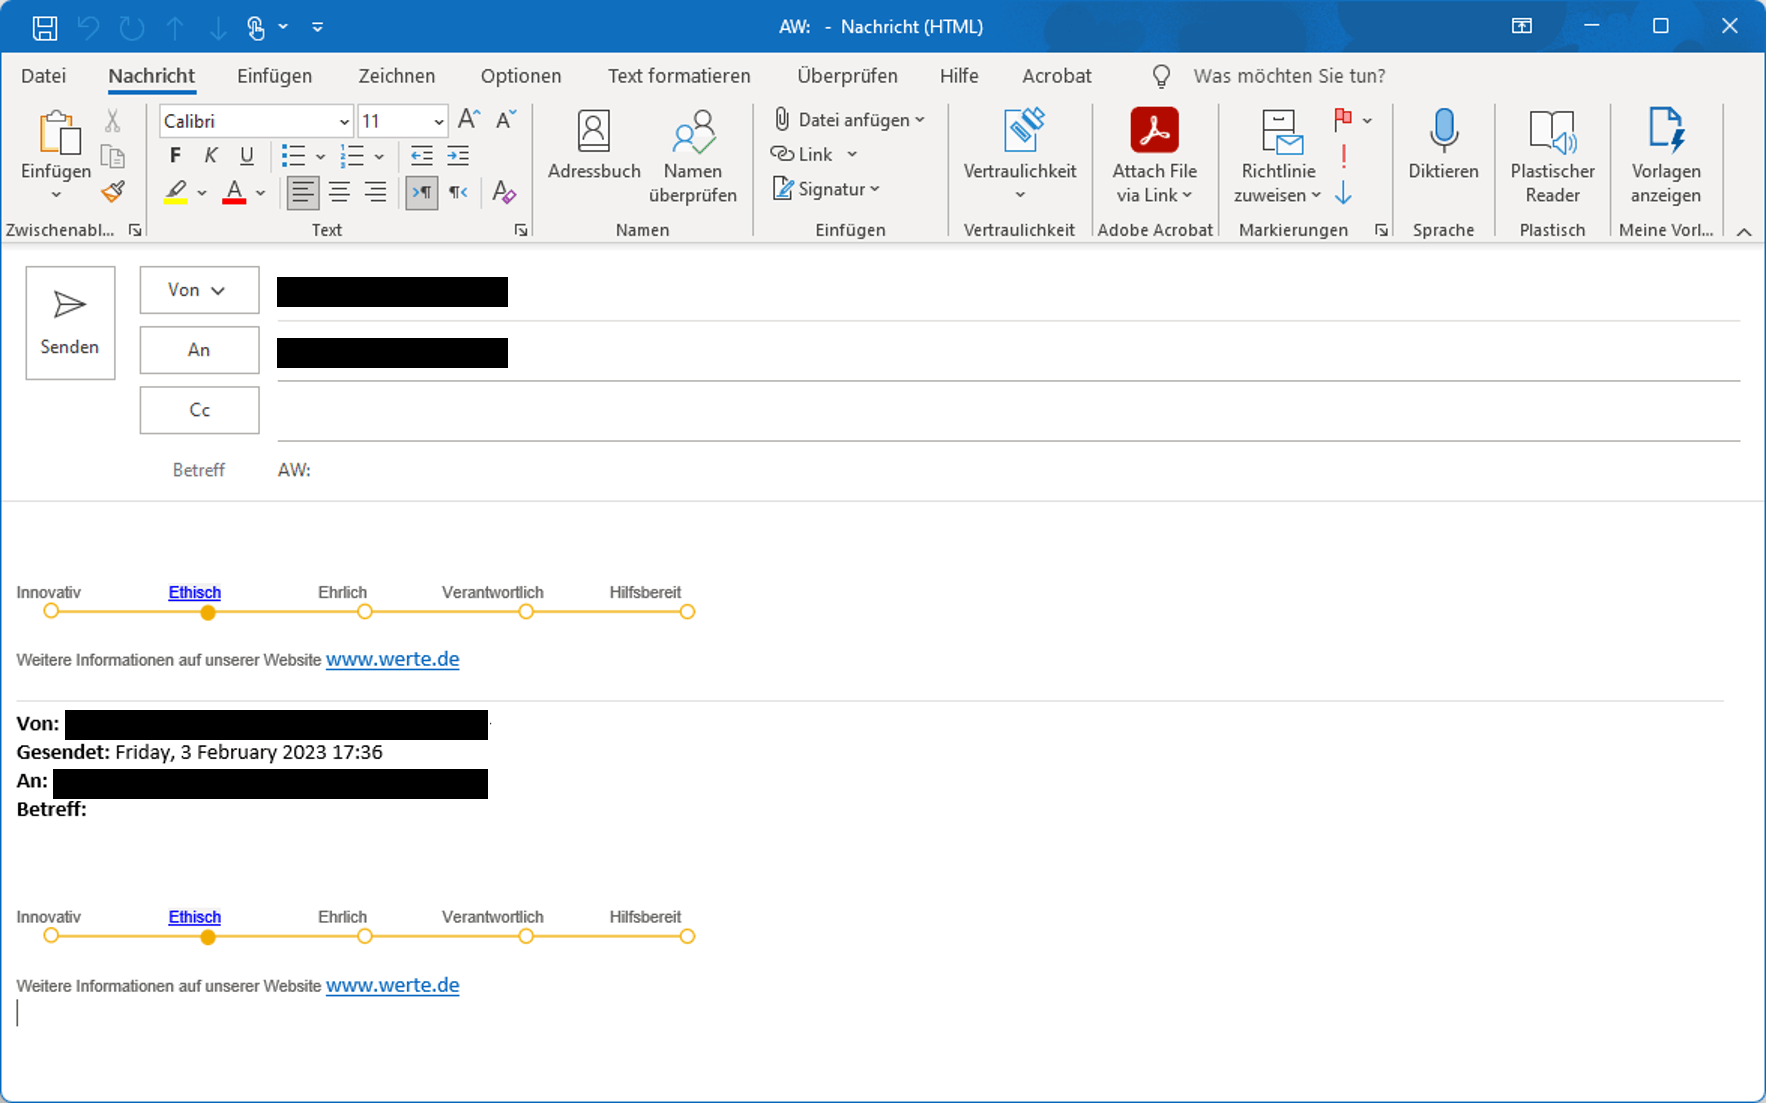Center align text

[339, 192]
